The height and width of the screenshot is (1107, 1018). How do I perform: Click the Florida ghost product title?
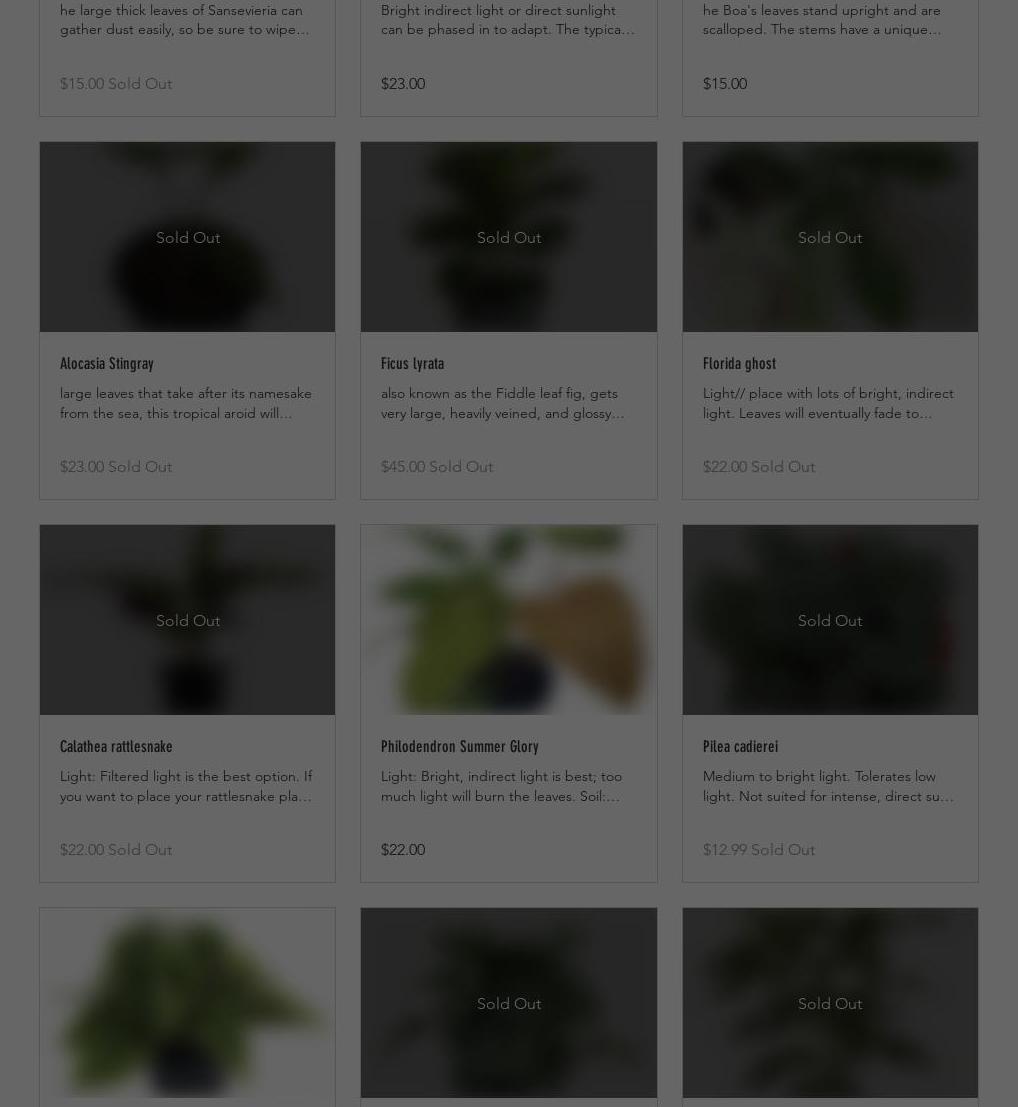pyautogui.click(x=739, y=364)
